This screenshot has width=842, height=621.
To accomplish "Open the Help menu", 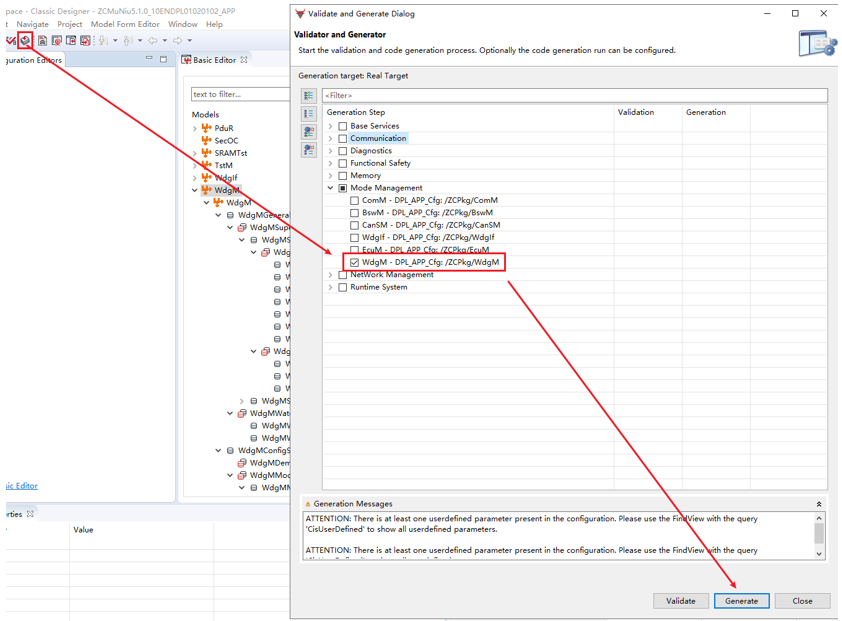I will click(214, 24).
